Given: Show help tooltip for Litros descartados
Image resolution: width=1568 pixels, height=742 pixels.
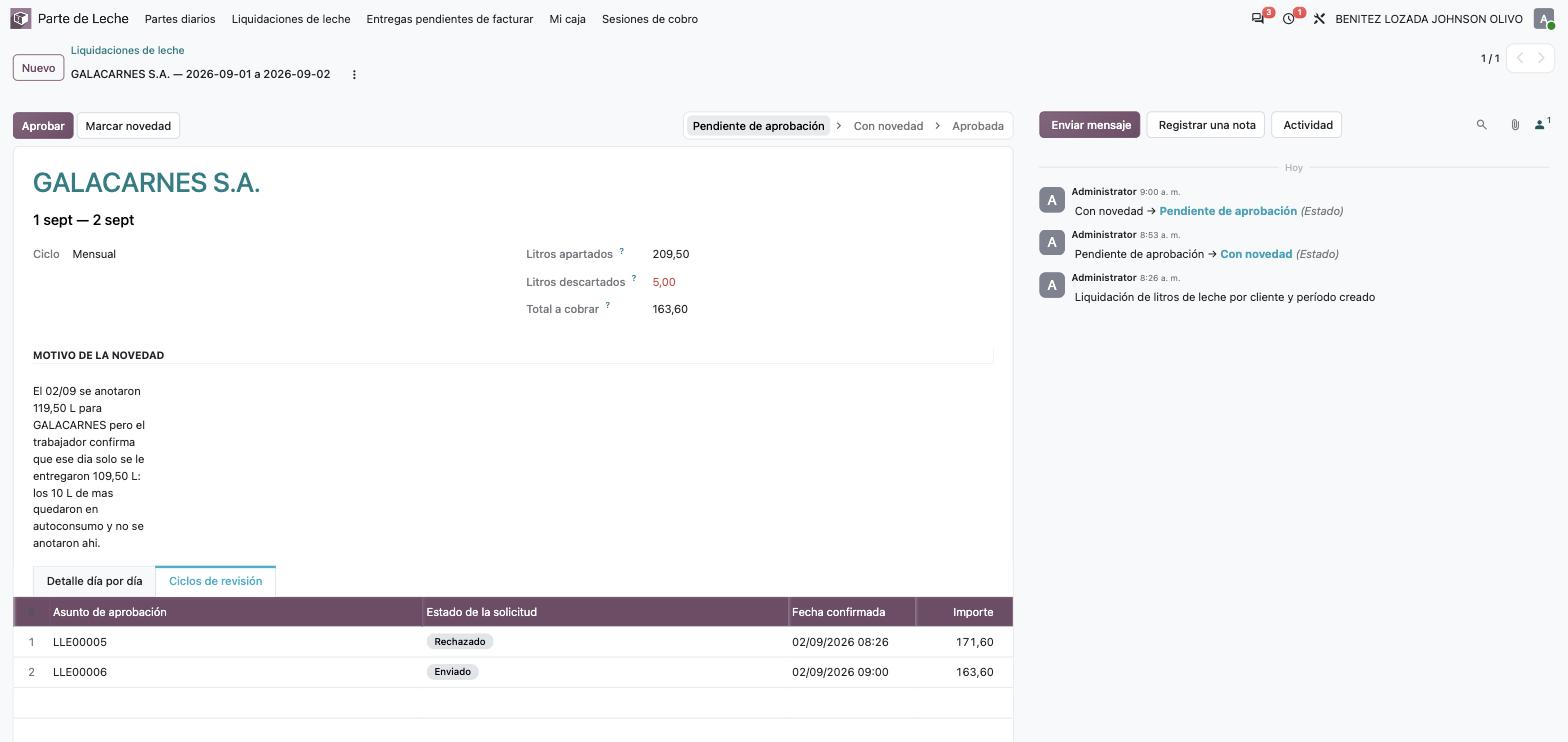Looking at the screenshot, I should pyautogui.click(x=633, y=279).
